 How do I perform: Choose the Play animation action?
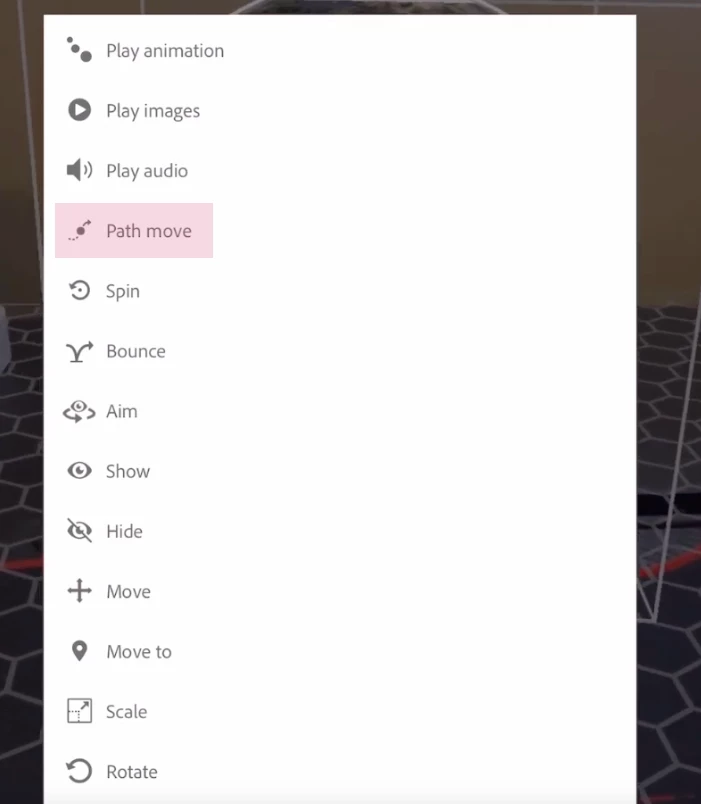tap(165, 51)
